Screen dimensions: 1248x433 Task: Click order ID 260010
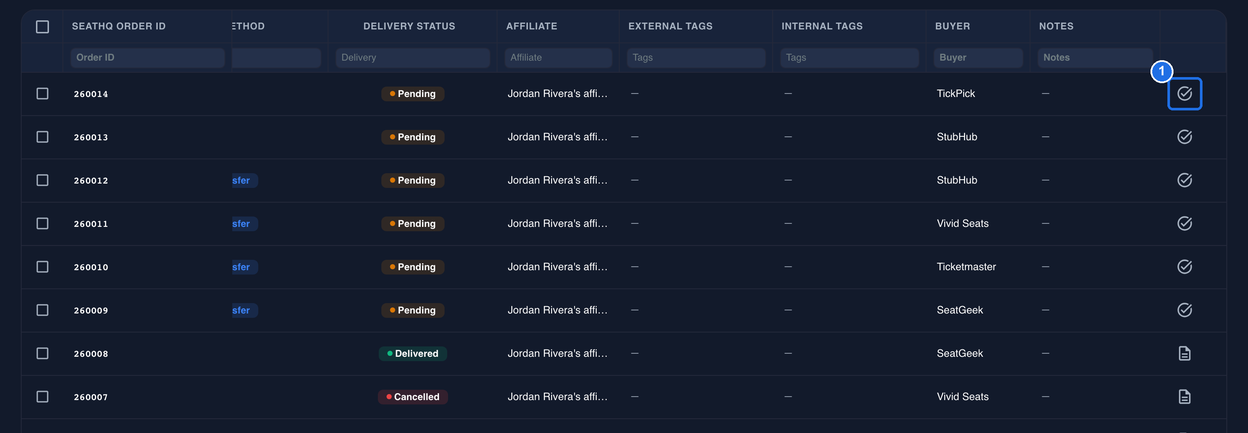91,267
